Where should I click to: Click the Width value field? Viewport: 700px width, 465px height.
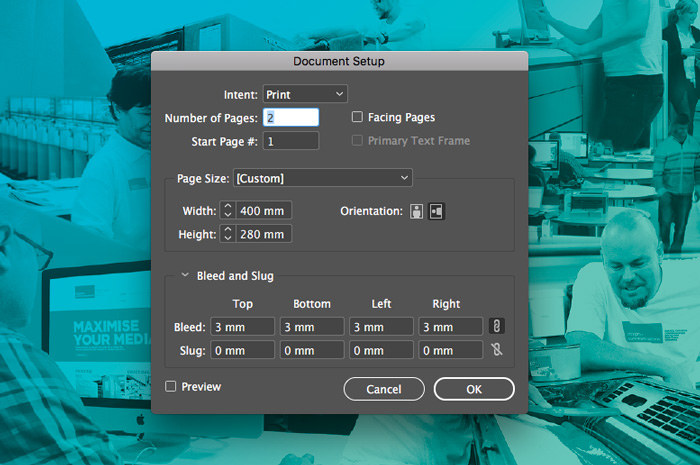tap(265, 211)
